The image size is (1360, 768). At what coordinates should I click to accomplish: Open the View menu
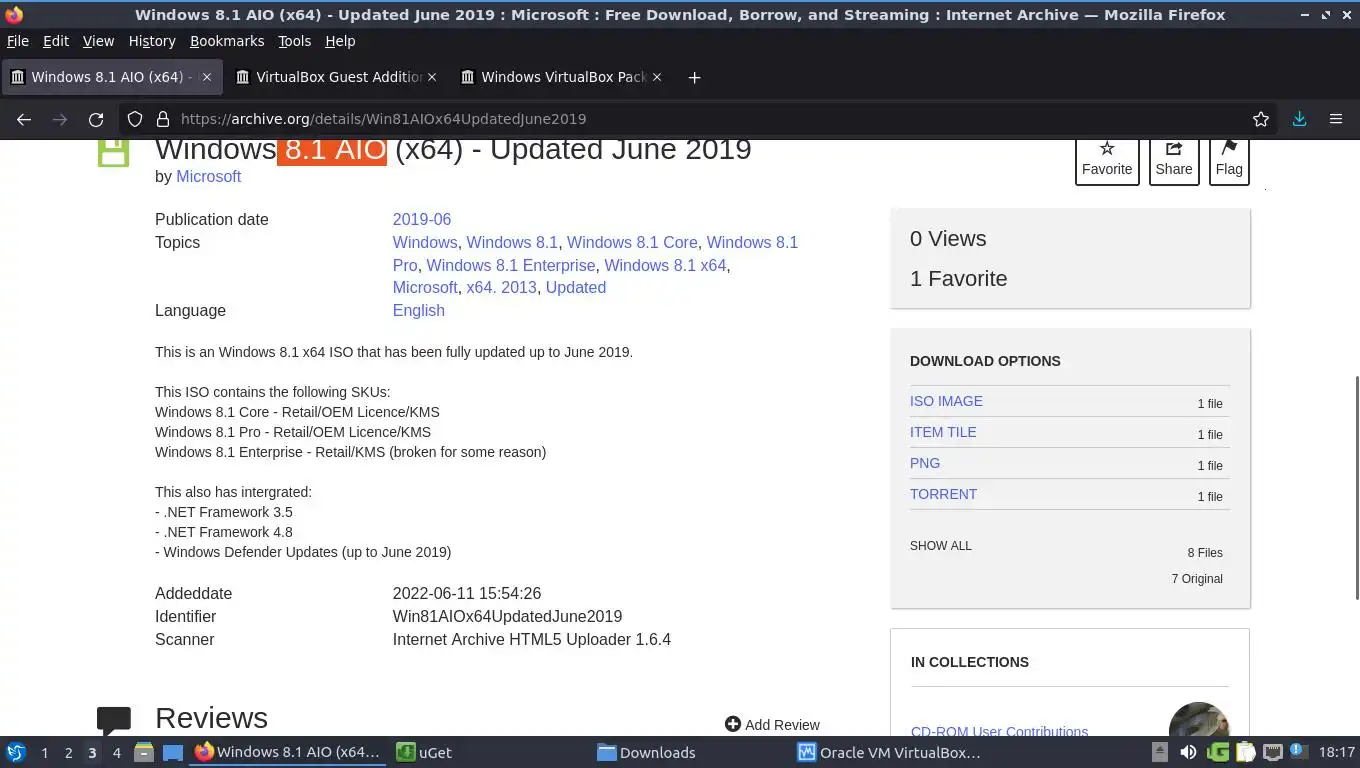click(98, 41)
